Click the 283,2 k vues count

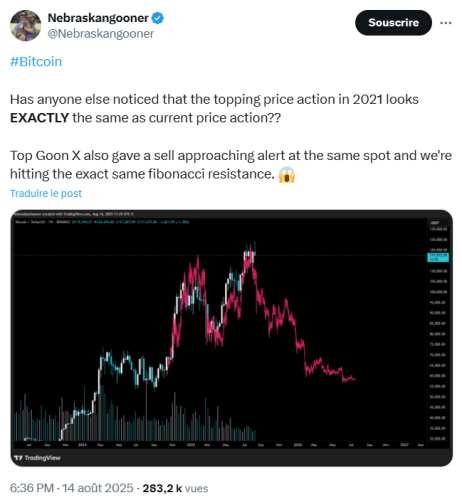coord(175,488)
